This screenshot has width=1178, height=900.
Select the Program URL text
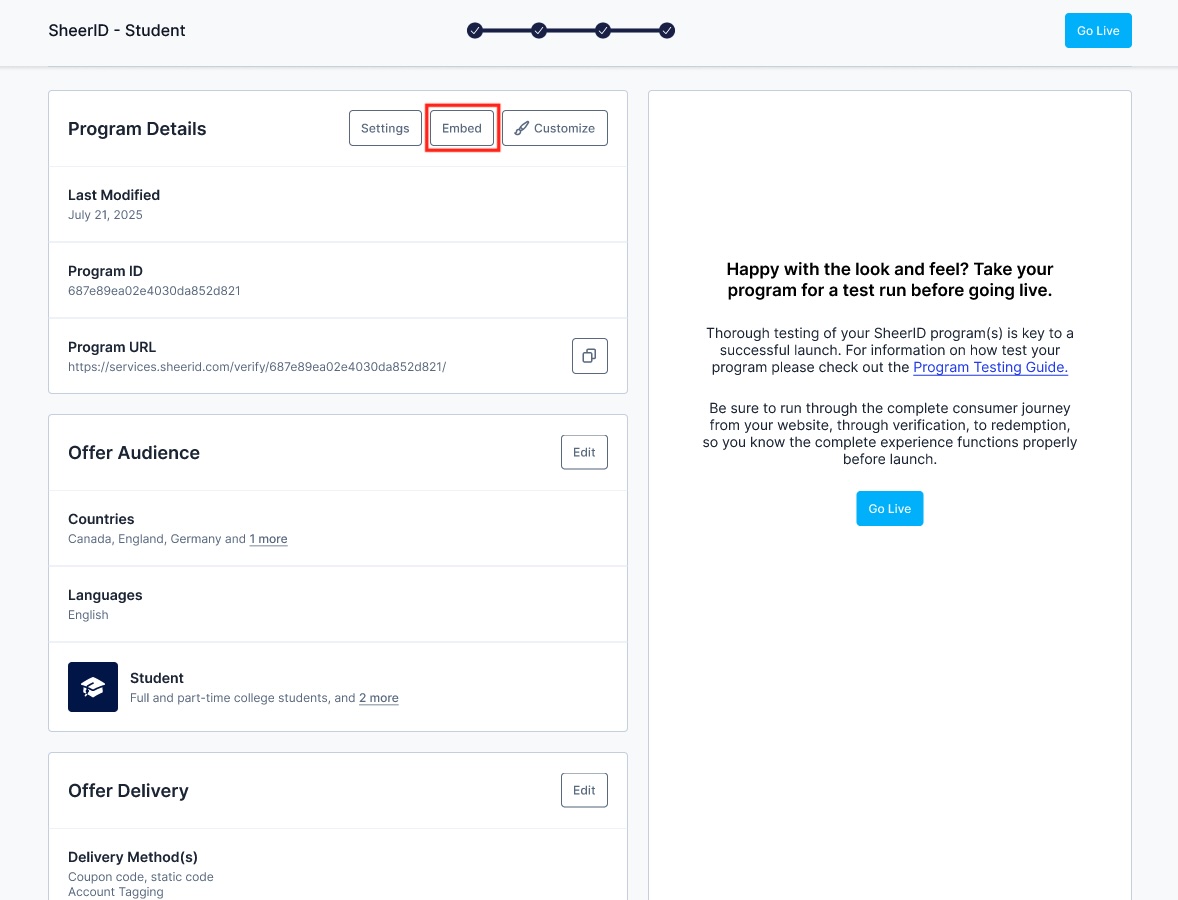(x=257, y=367)
